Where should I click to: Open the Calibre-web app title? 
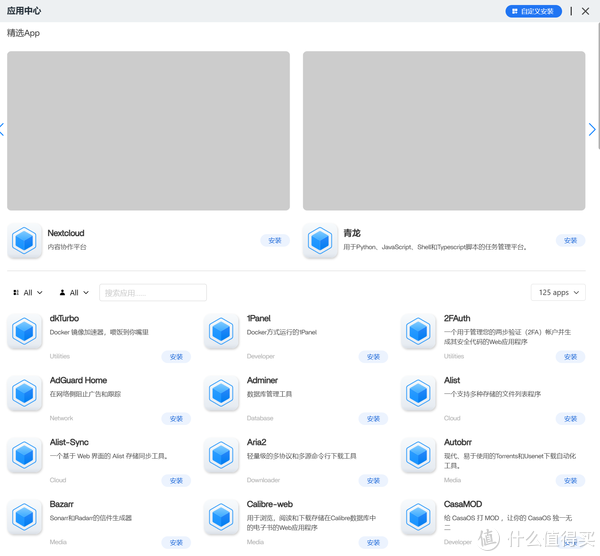270,505
